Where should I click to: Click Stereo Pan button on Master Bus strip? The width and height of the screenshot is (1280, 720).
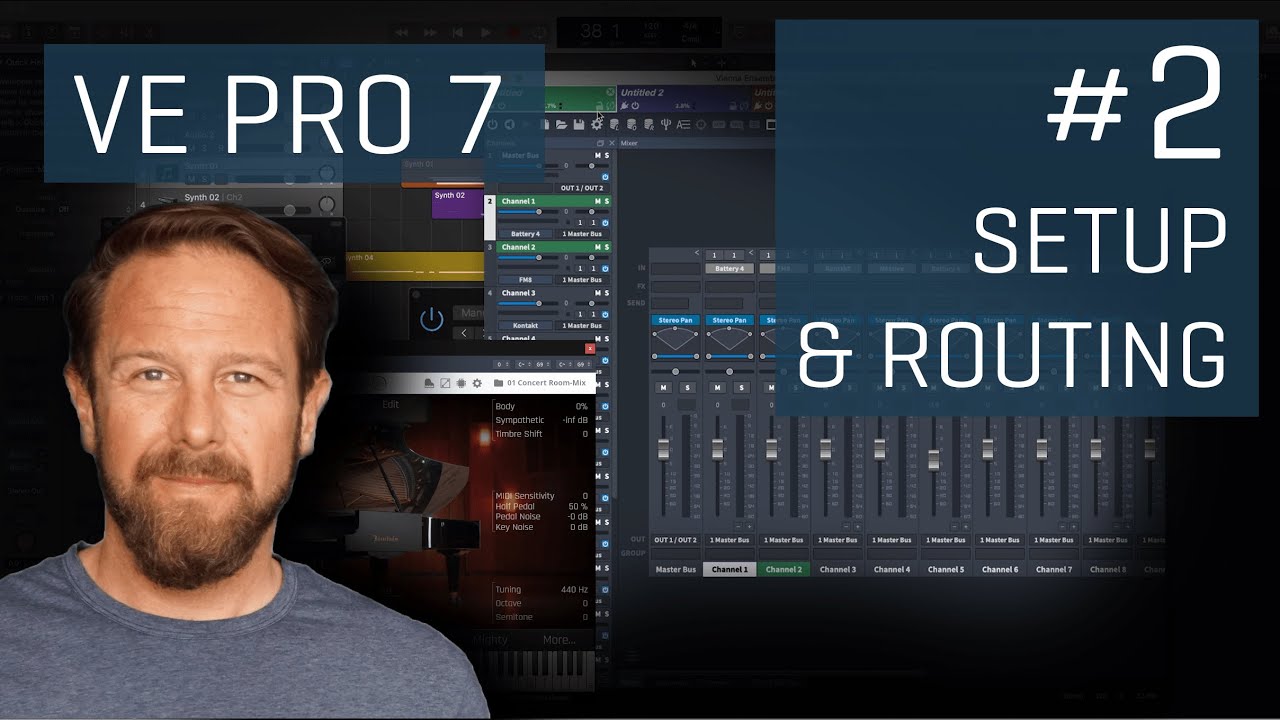pos(676,320)
